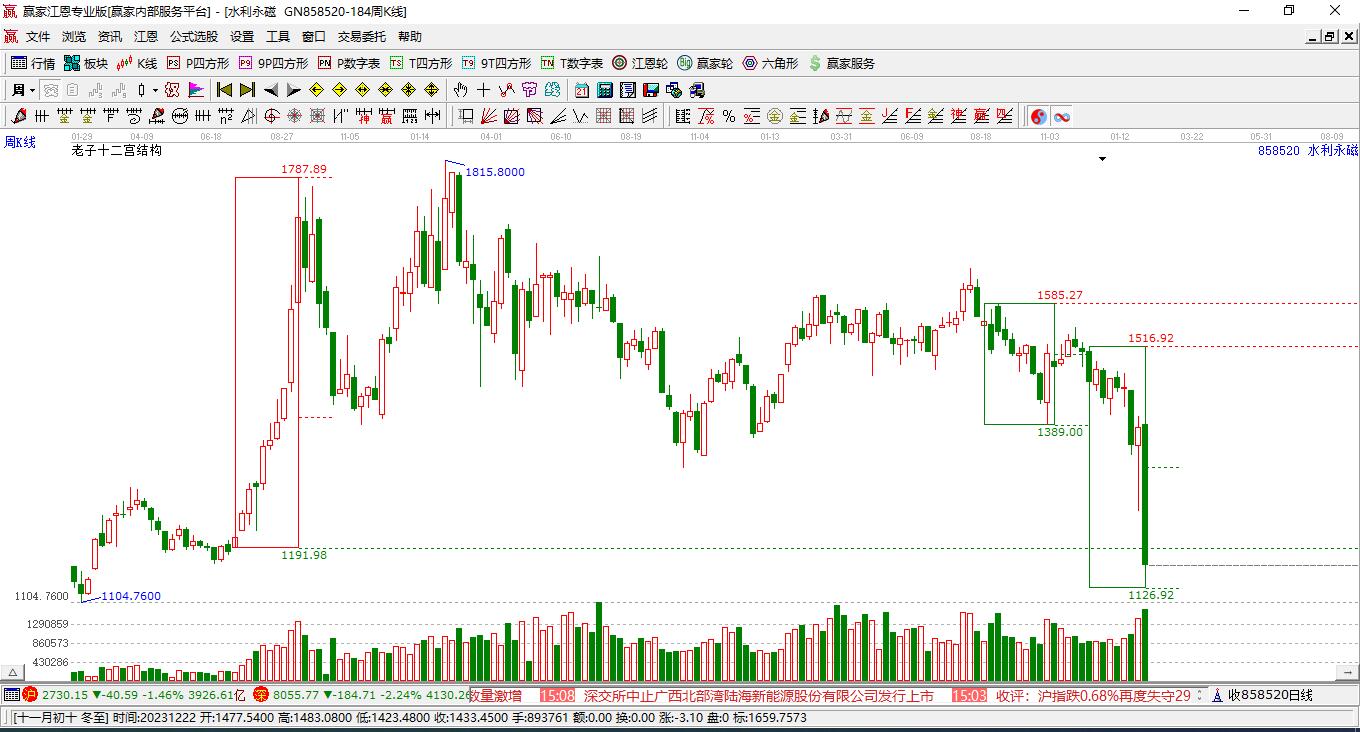This screenshot has width=1360, height=732.
Task: Expand the small black triangle above chart
Action: click(x=1103, y=159)
